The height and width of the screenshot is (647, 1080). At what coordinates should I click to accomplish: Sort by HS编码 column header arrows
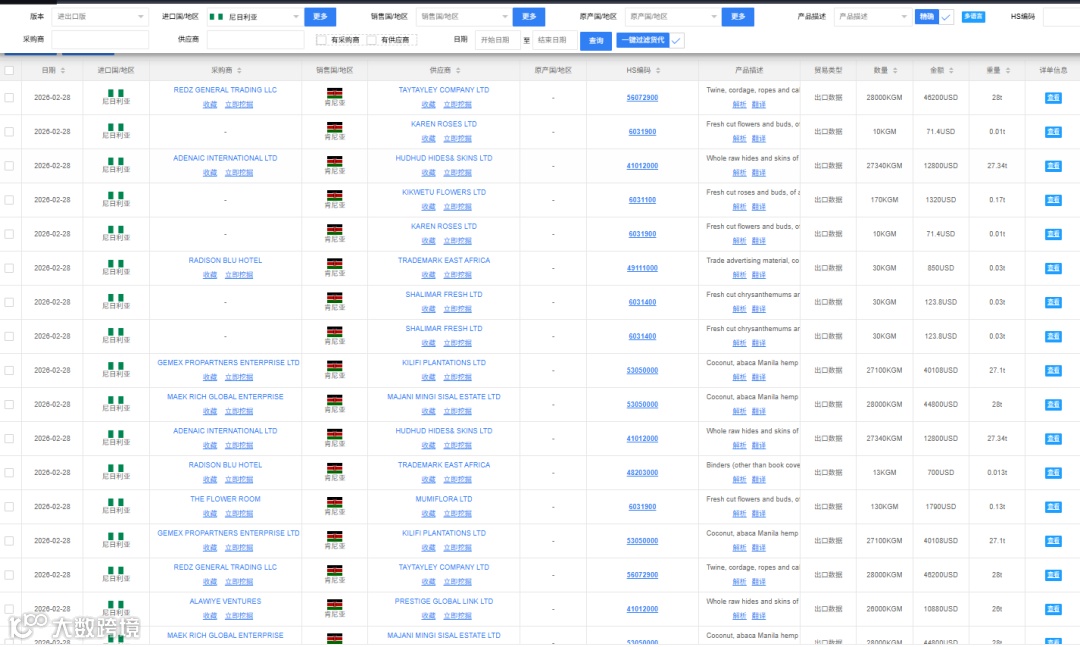point(658,70)
